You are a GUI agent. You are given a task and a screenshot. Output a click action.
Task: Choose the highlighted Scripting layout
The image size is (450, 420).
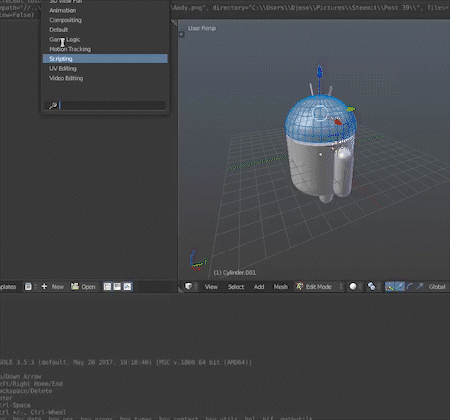click(x=105, y=59)
